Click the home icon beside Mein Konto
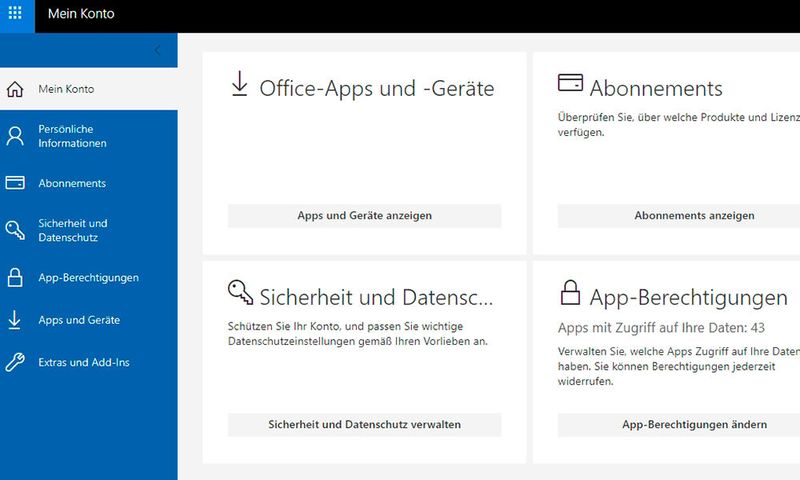 [15, 89]
